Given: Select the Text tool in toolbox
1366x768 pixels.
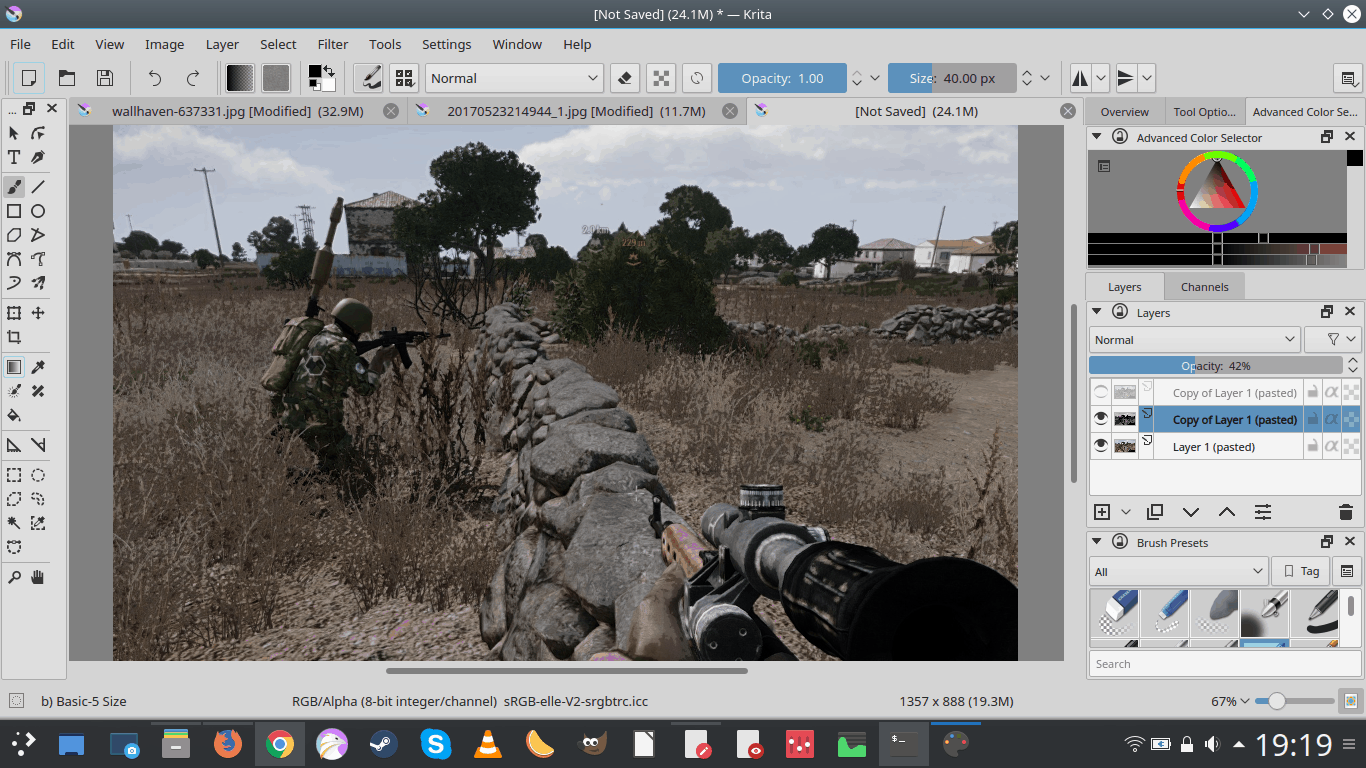Looking at the screenshot, I should 14,157.
